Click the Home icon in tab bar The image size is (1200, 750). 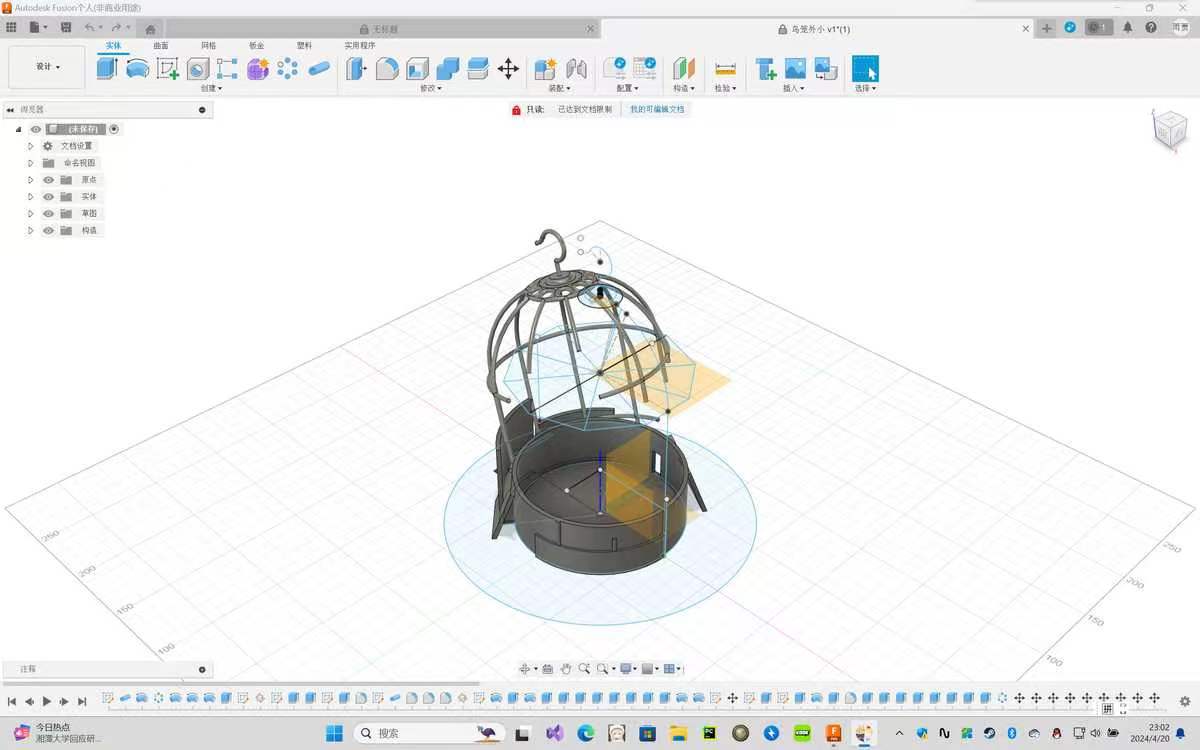click(150, 29)
